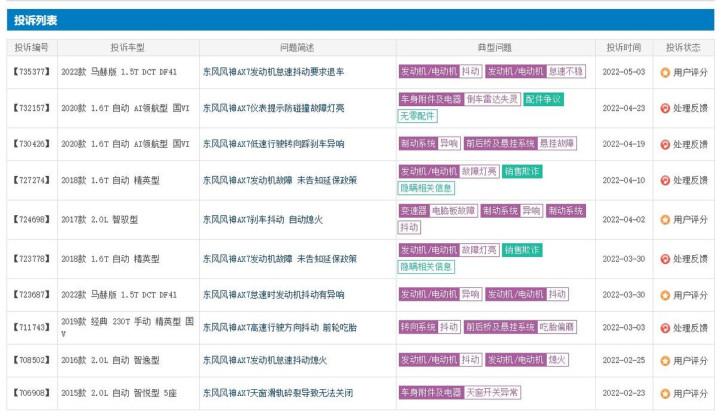Viewport: 719px width, 418px height.
Task: Click the date 2022-04-23
Action: tap(624, 108)
